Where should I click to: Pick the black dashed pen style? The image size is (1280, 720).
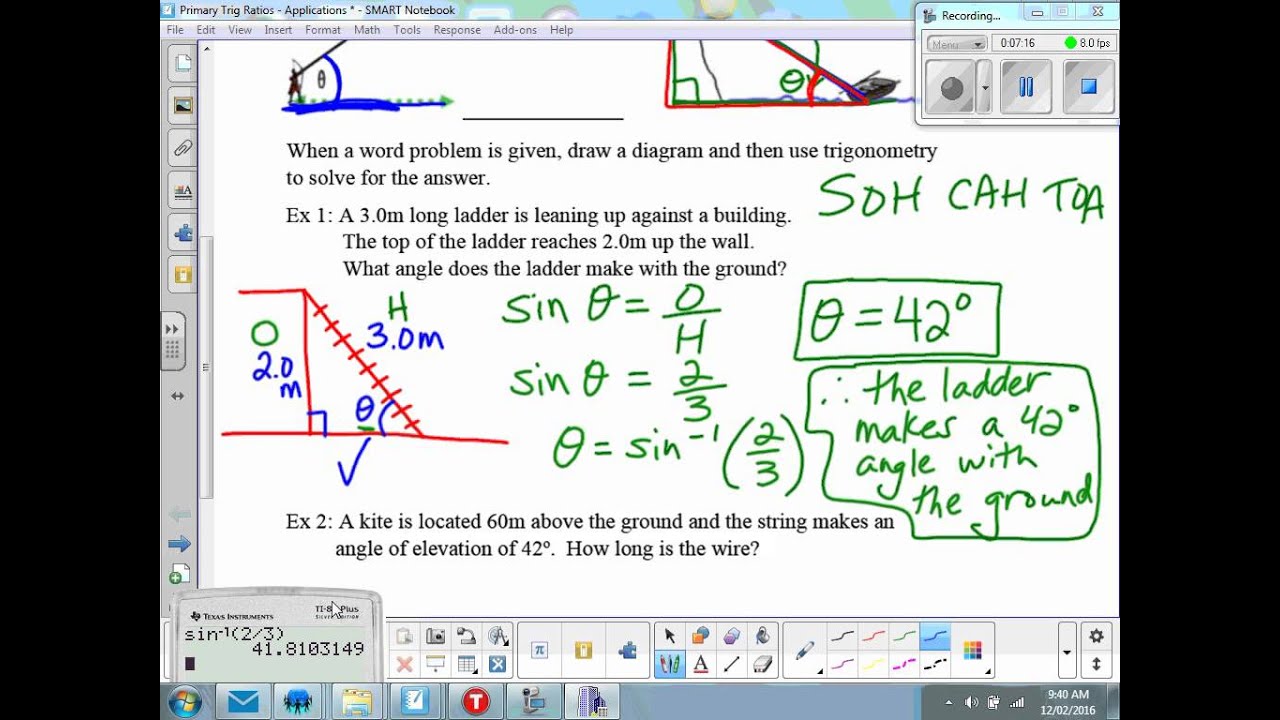click(x=935, y=664)
